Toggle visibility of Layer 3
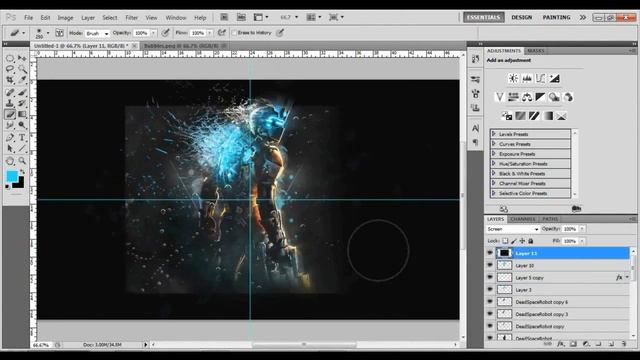The width and height of the screenshot is (640, 360). [490, 290]
